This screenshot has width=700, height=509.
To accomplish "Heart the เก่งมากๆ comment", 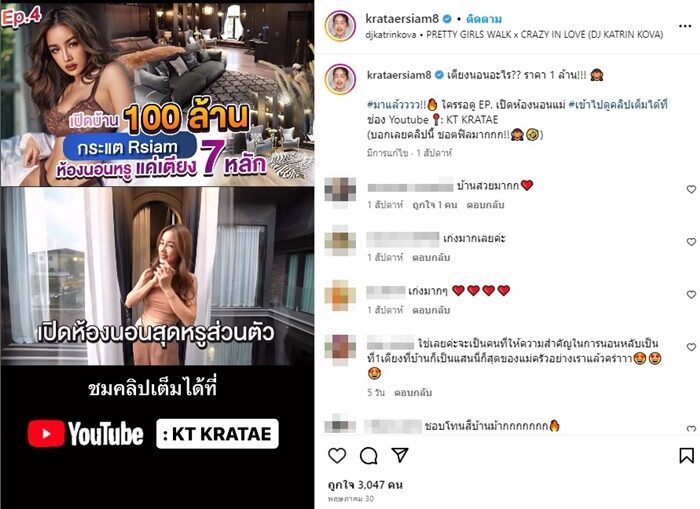I will coord(691,295).
